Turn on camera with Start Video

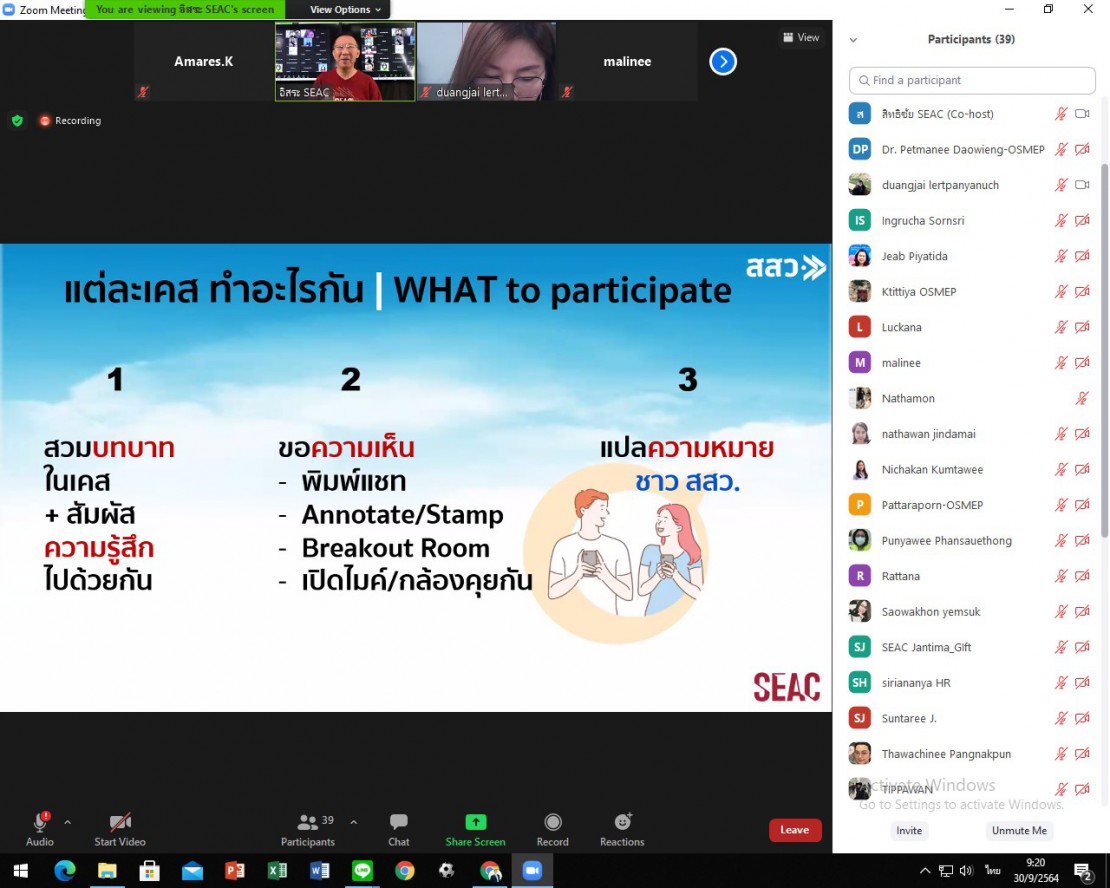[x=120, y=823]
